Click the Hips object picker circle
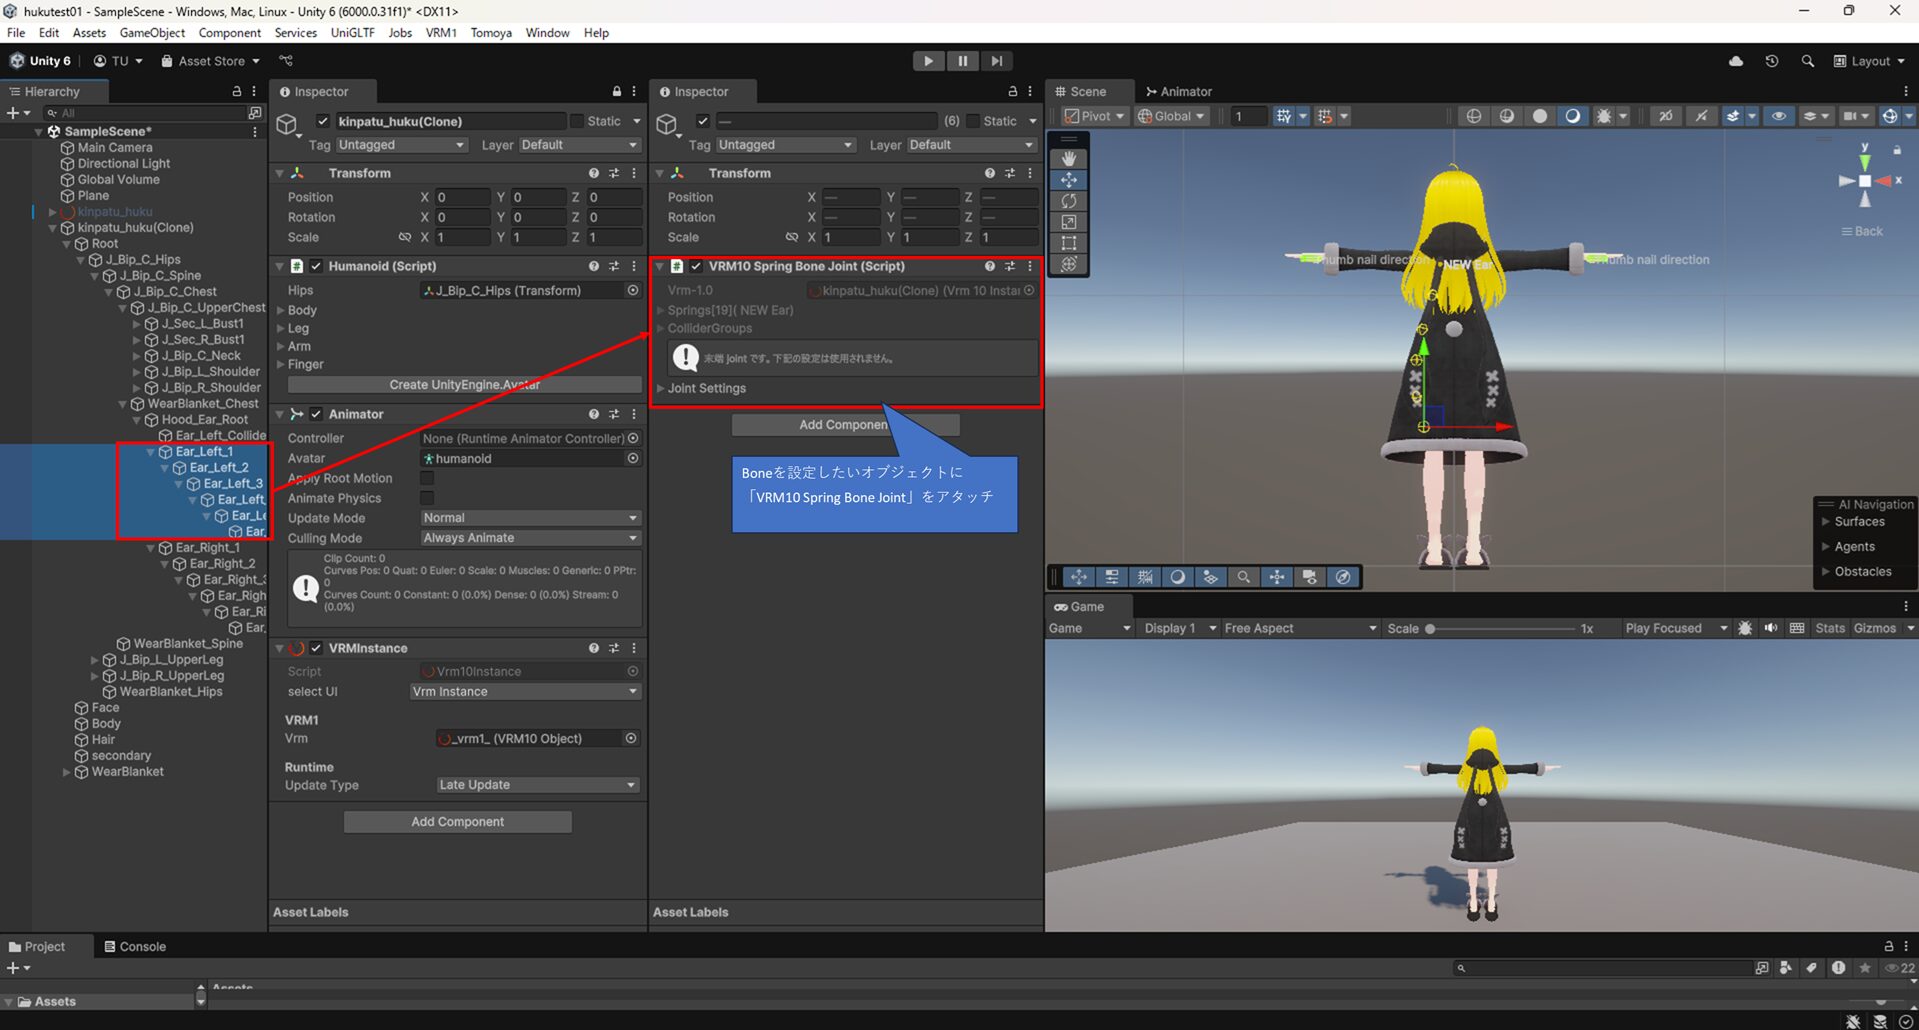 tap(633, 290)
